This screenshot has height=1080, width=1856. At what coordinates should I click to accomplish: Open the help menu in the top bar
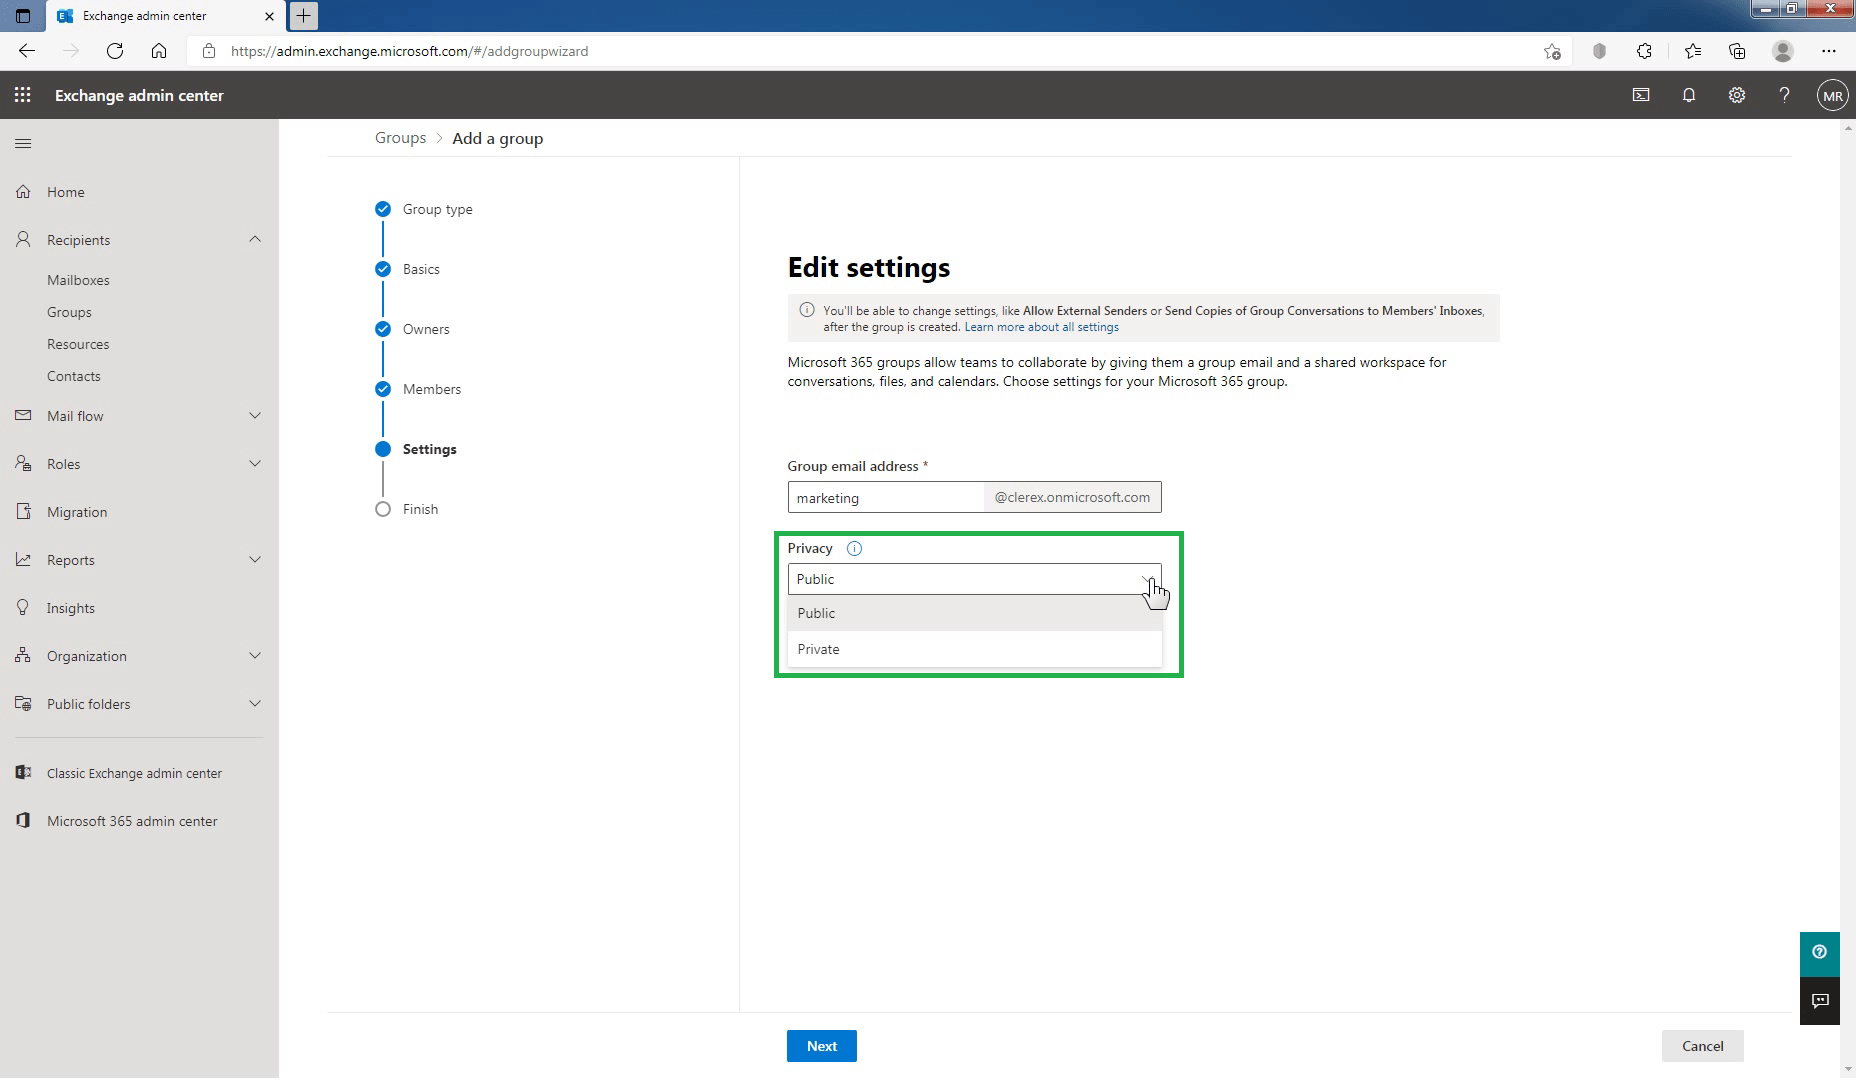click(1784, 95)
